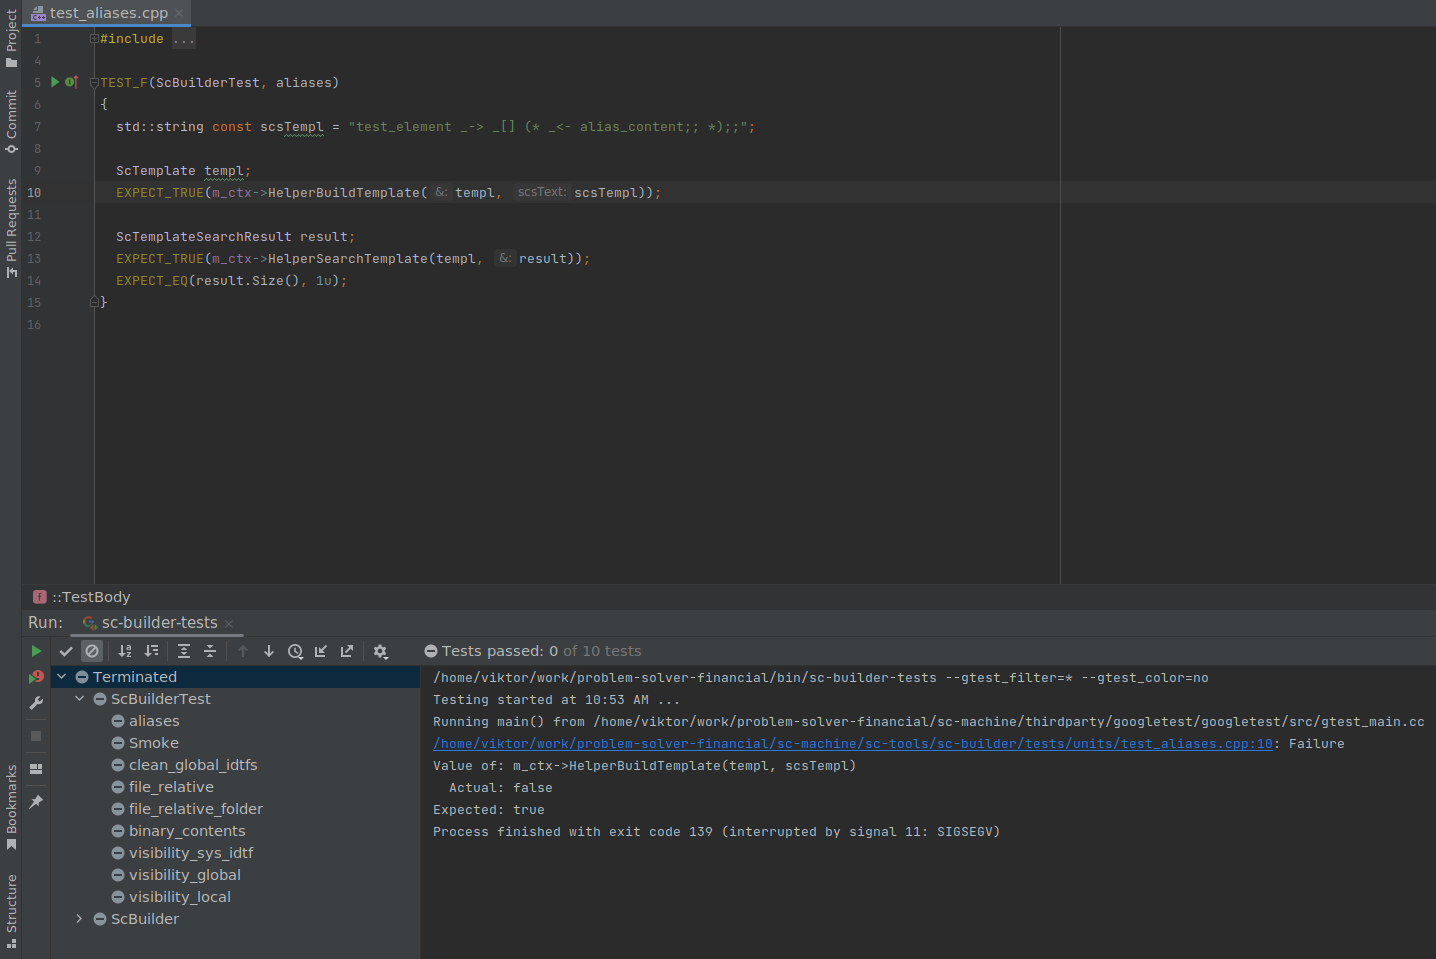
Task: Close the sc-builder-tests run tab
Action: [x=229, y=623]
